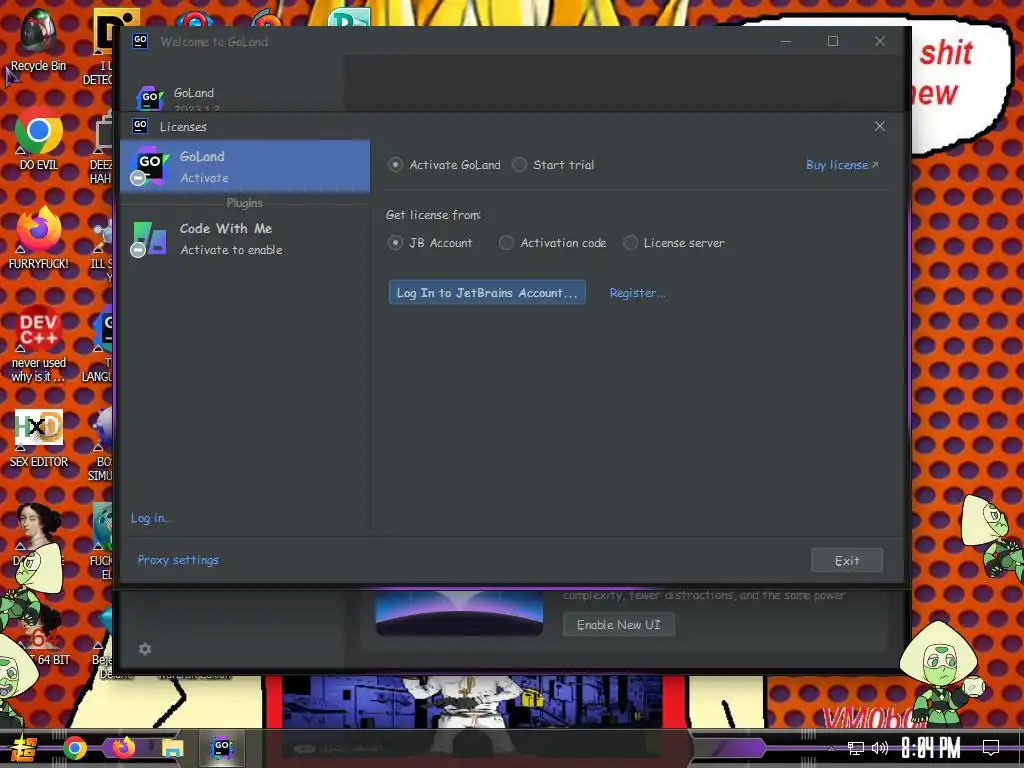Open the network tray icon
This screenshot has width=1024, height=768.
point(856,748)
